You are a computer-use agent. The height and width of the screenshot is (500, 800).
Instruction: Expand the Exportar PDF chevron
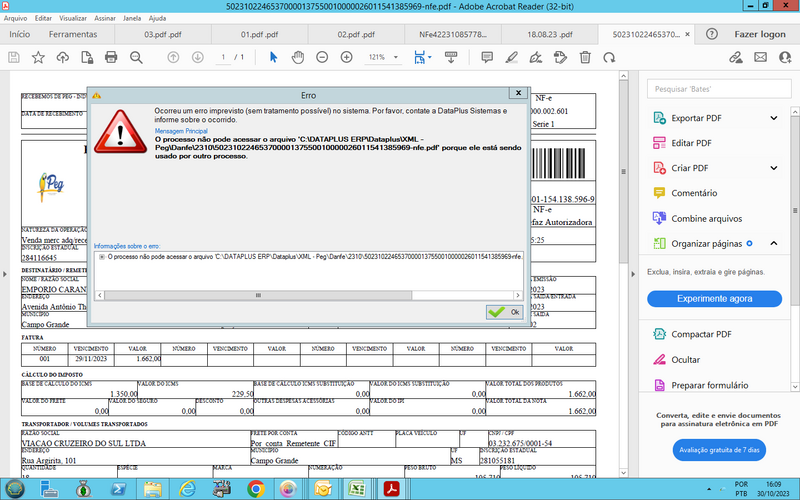click(773, 118)
